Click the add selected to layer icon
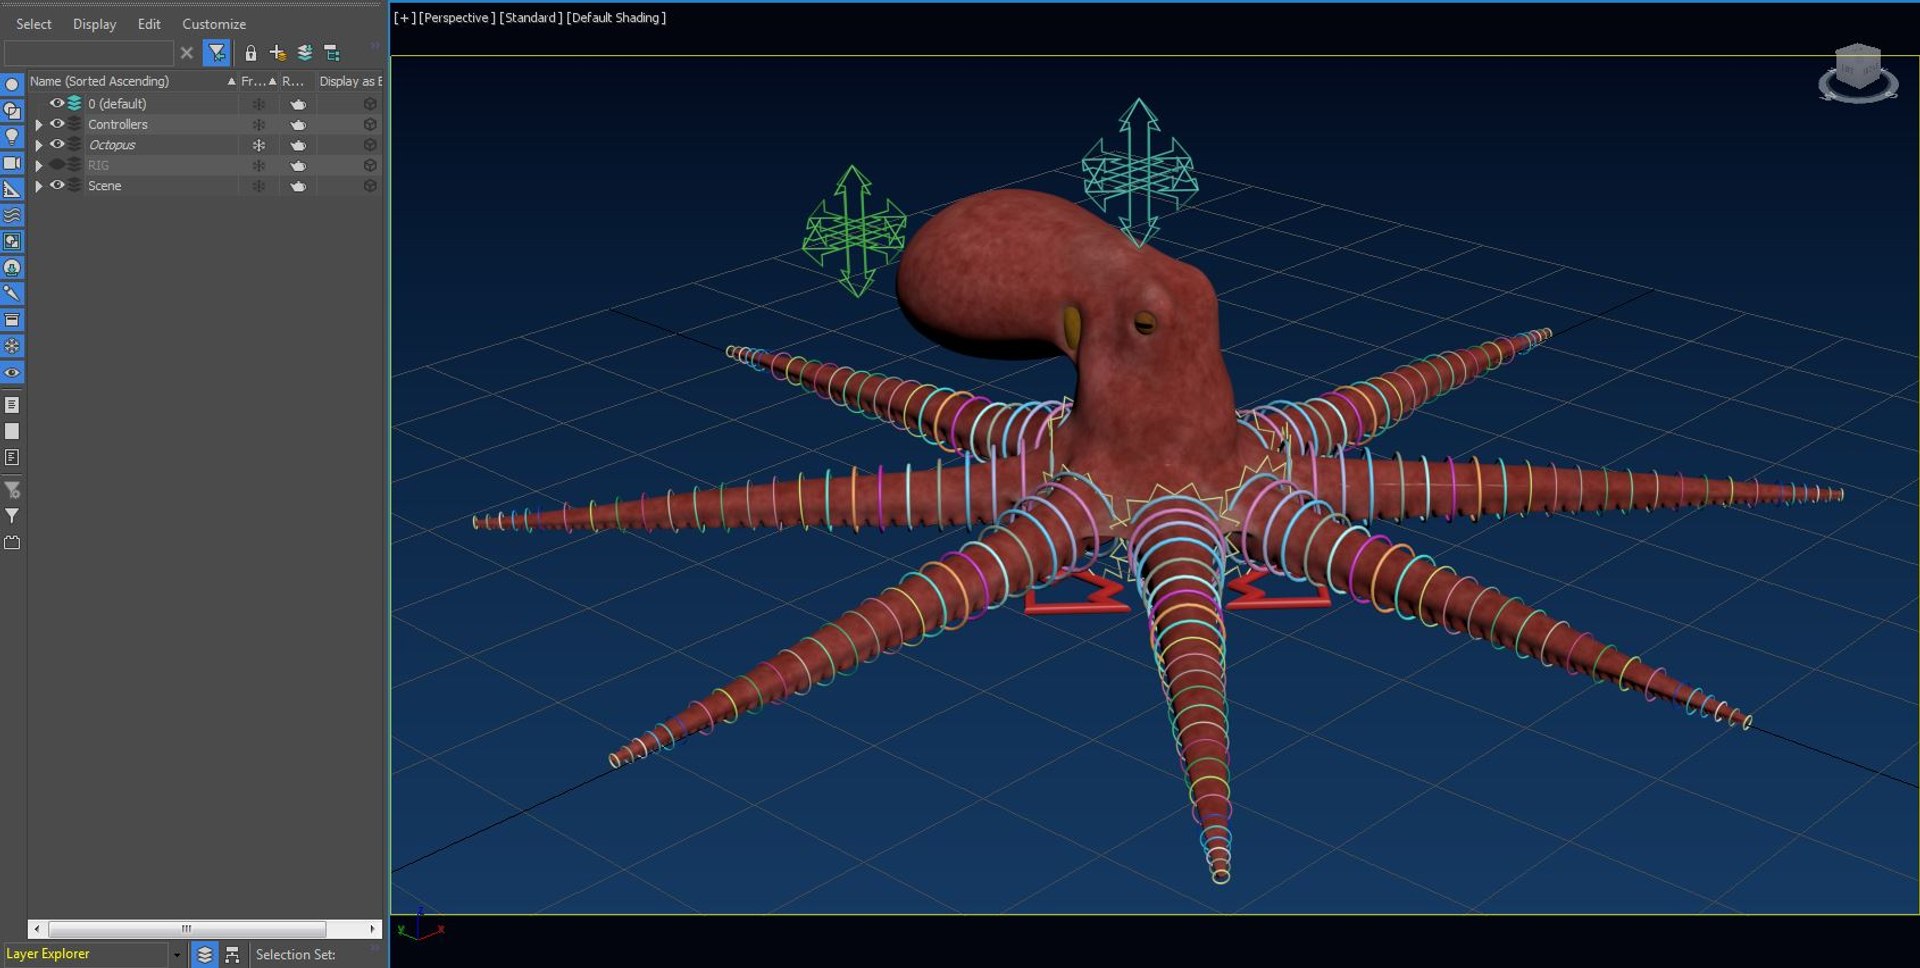 tap(305, 53)
